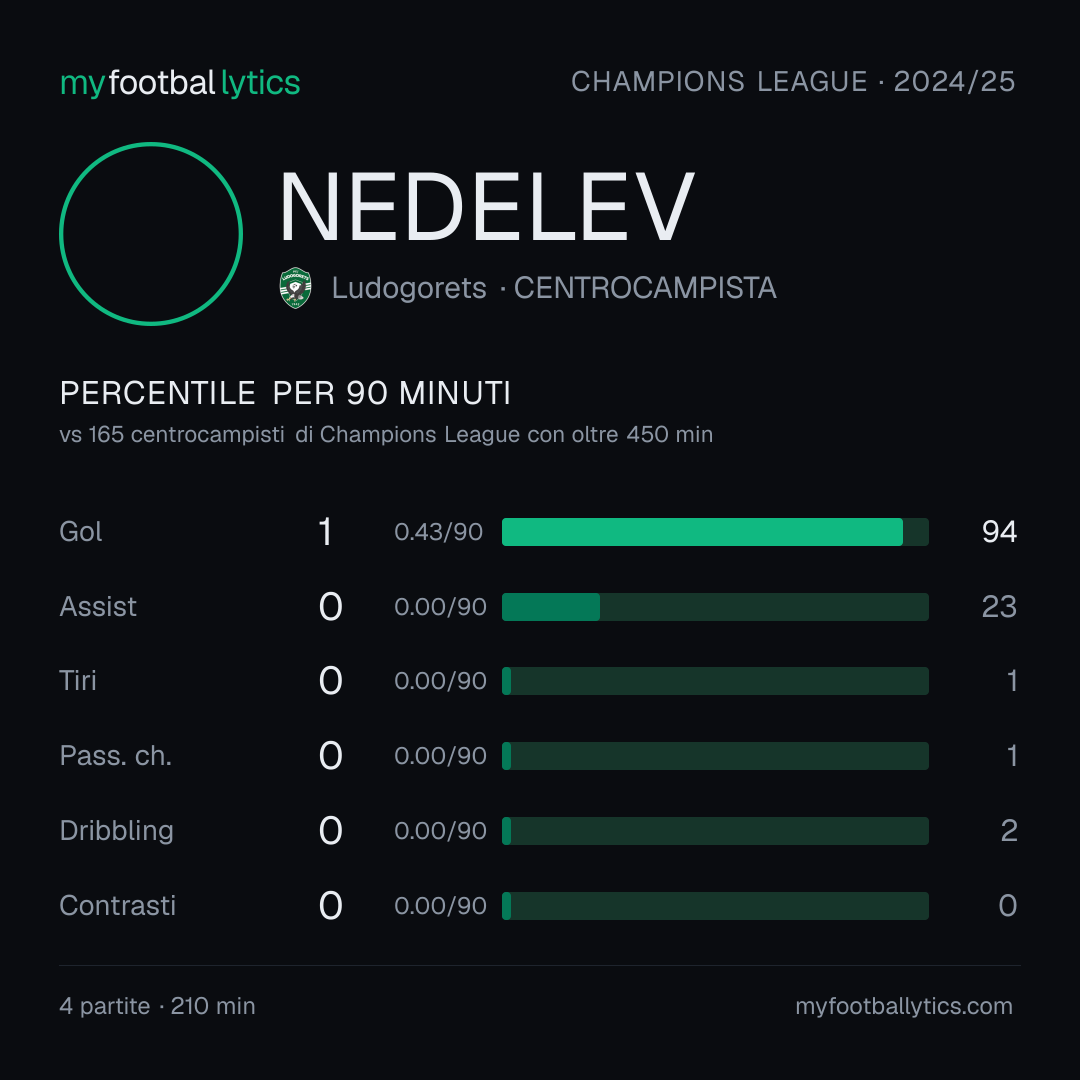
Task: Select the NEDELEV player name heading
Action: pos(487,207)
